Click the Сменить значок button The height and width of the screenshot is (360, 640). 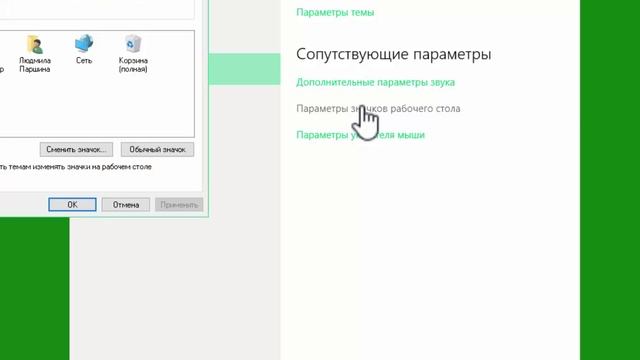pyautogui.click(x=76, y=149)
